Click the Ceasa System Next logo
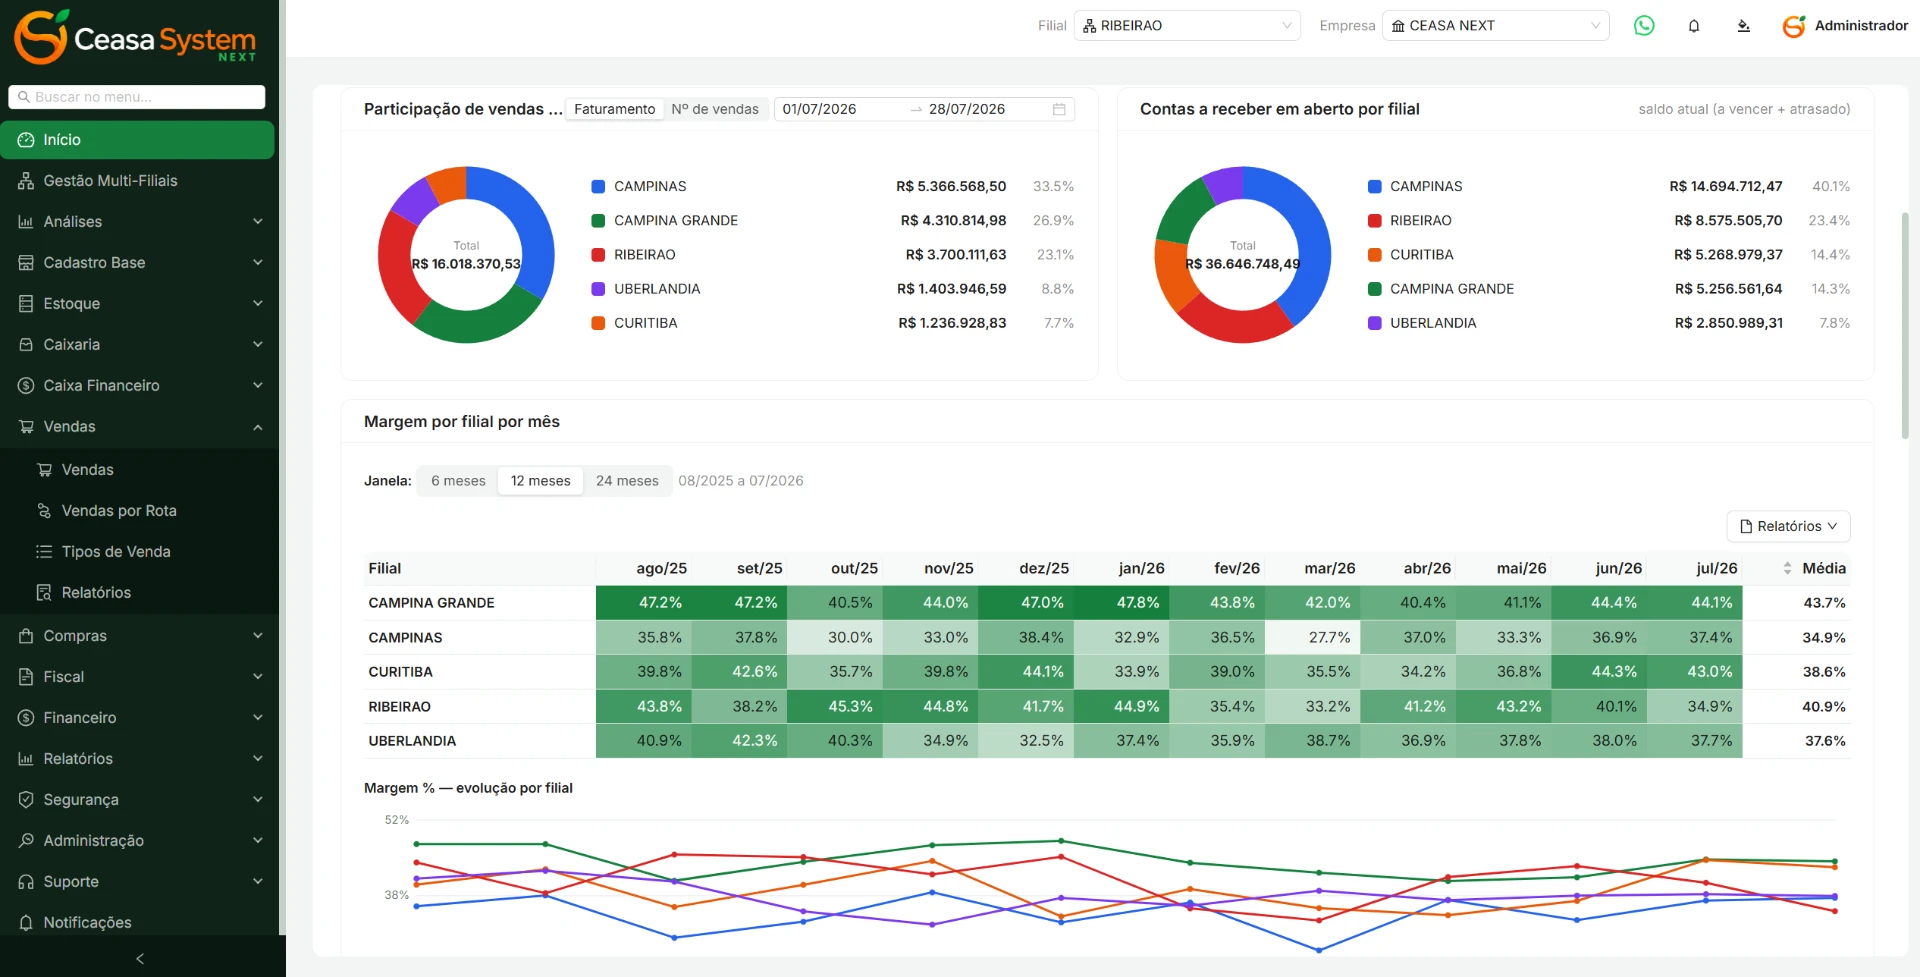Viewport: 1920px width, 977px height. pos(136,38)
